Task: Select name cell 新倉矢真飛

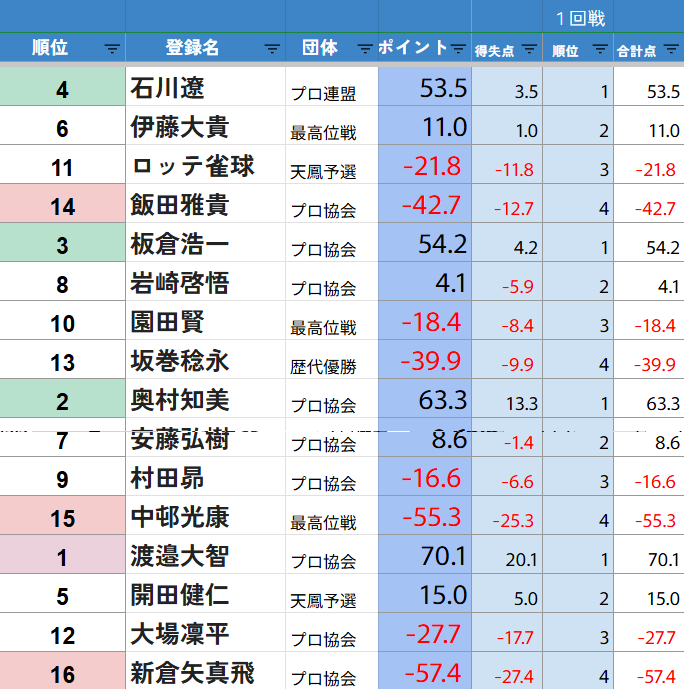Action: pos(206,671)
